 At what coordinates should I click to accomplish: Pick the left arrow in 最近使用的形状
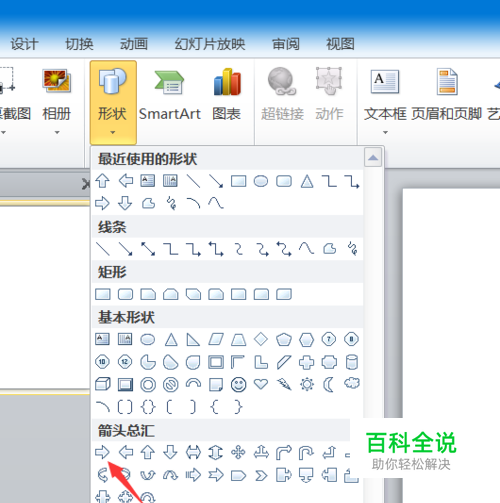125,181
